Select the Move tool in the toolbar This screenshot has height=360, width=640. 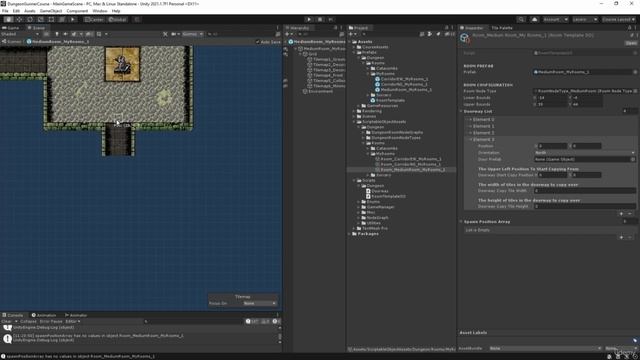[x=19, y=19]
